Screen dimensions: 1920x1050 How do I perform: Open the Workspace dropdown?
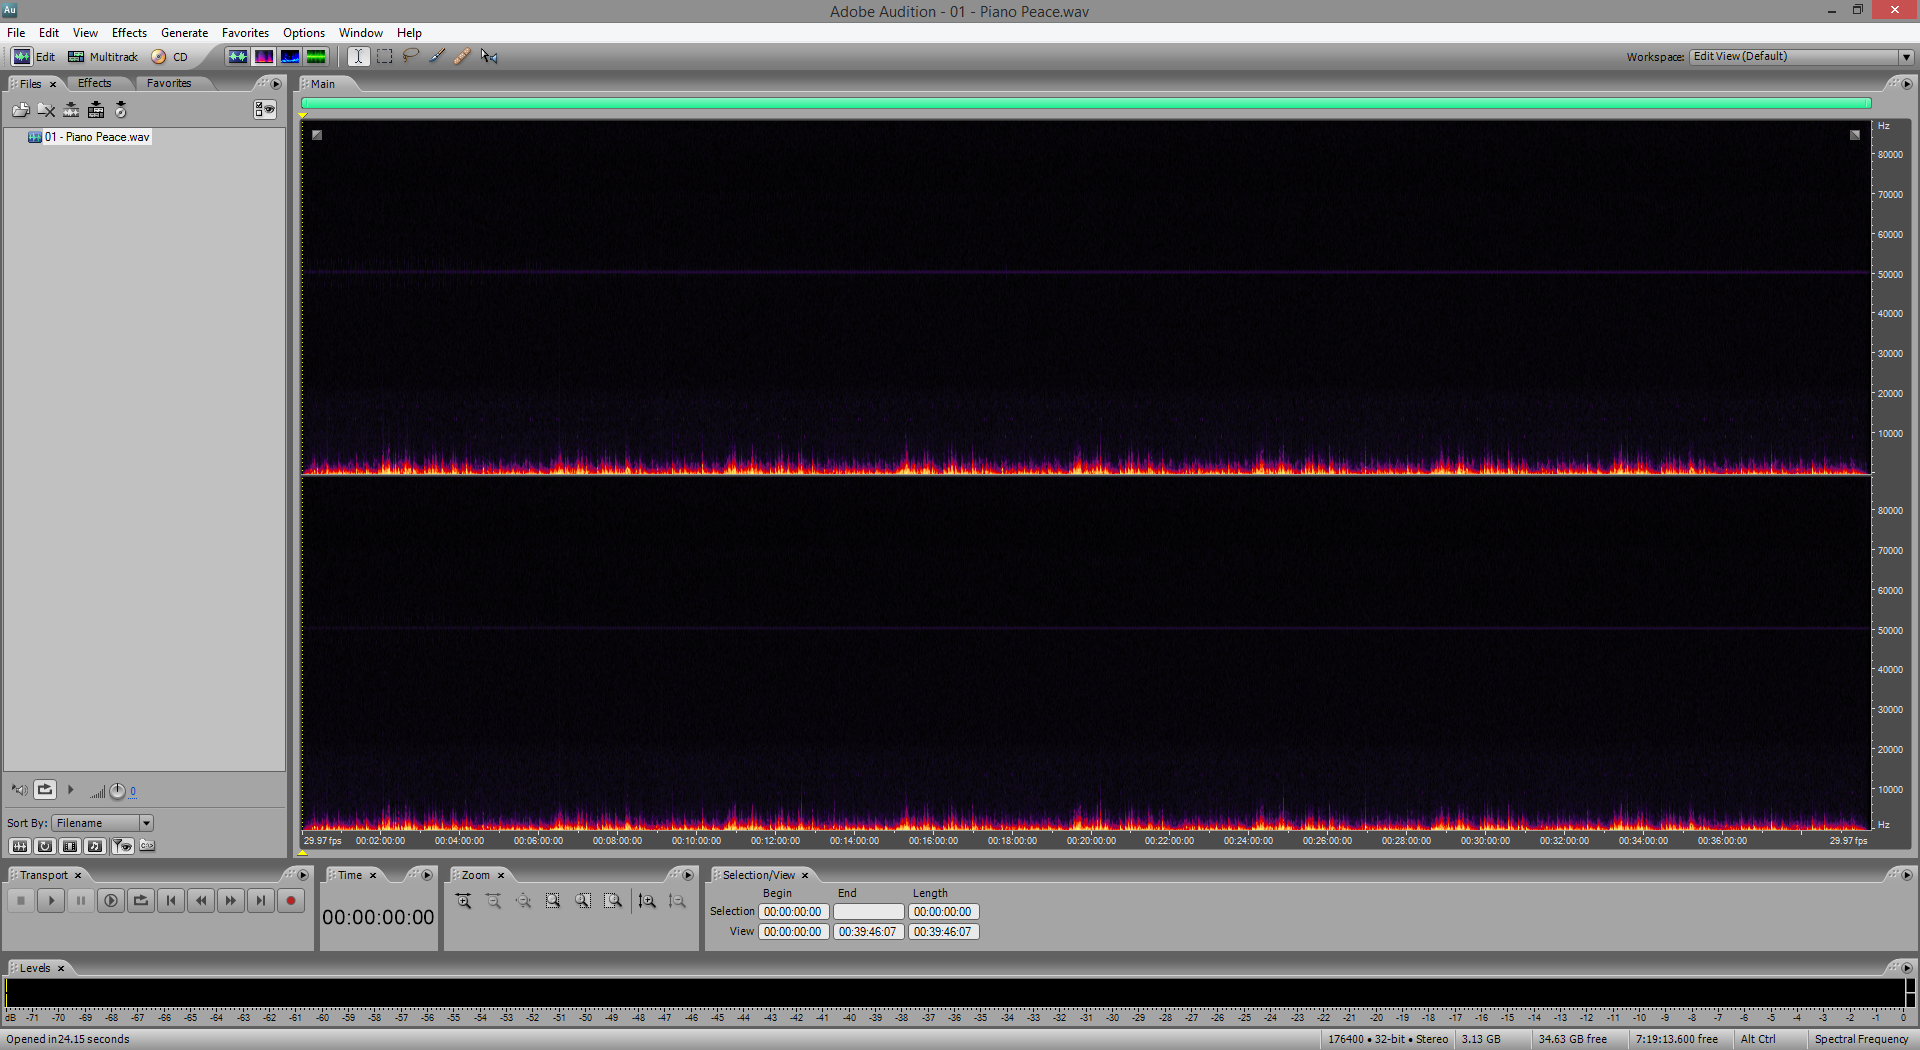1801,57
